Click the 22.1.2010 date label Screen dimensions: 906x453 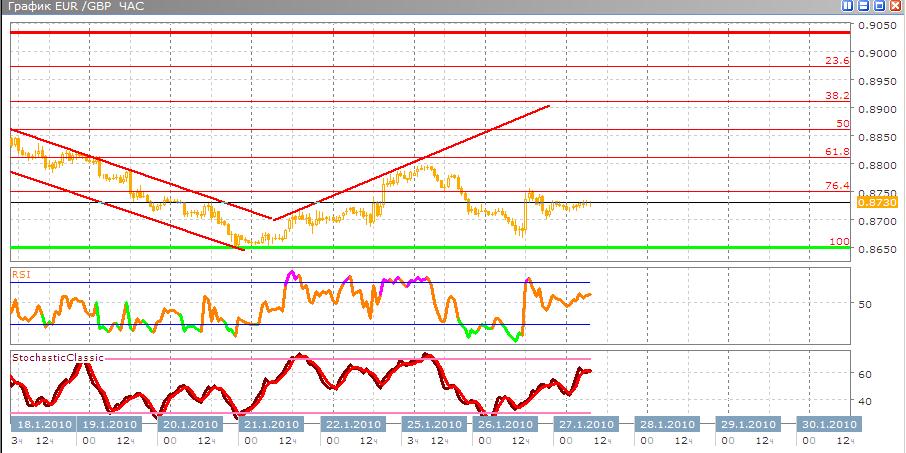[352, 425]
